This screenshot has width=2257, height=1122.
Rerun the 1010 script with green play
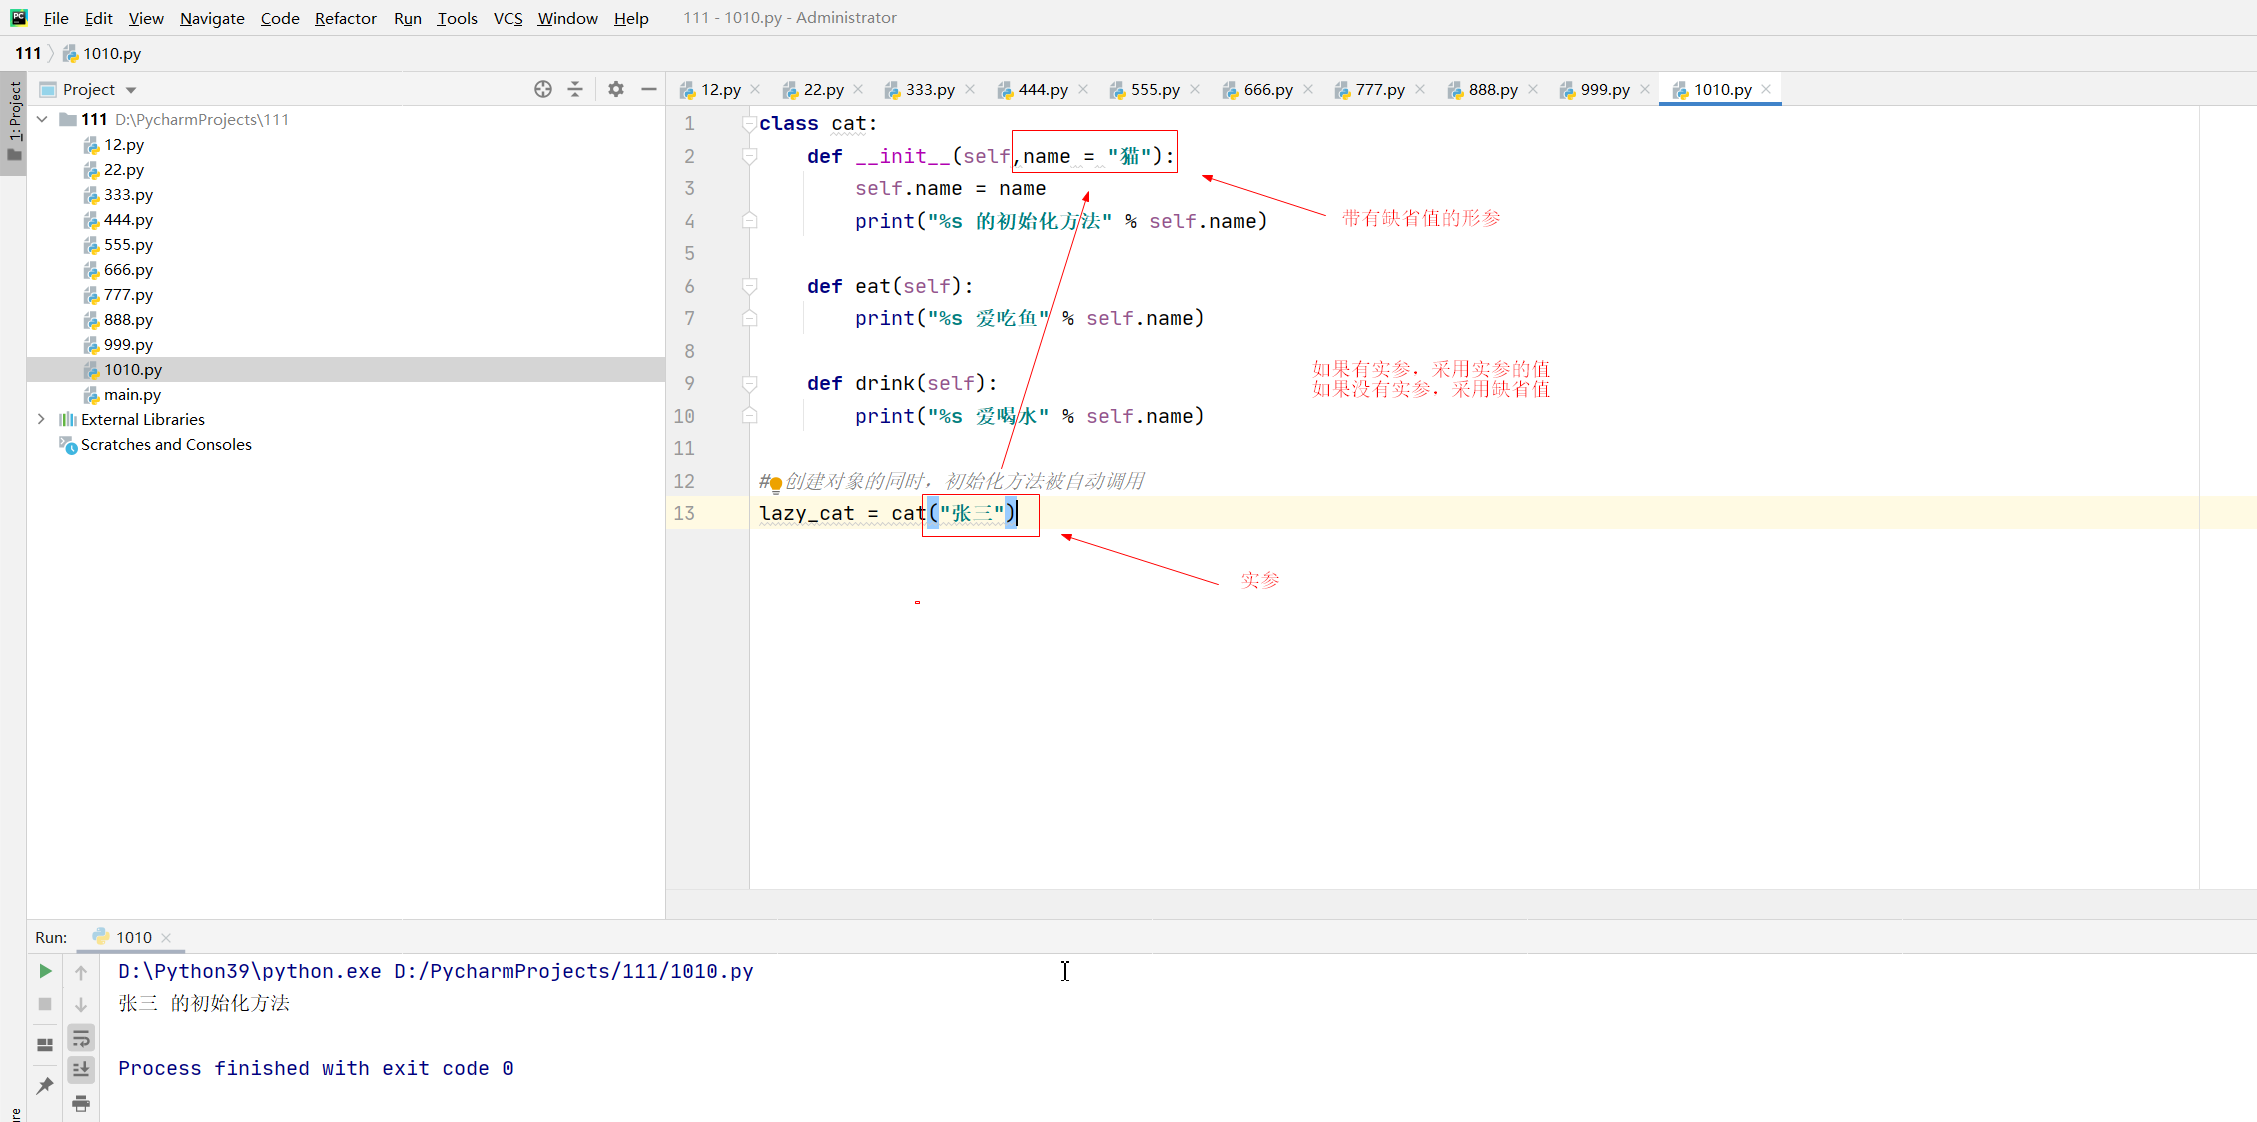click(45, 971)
